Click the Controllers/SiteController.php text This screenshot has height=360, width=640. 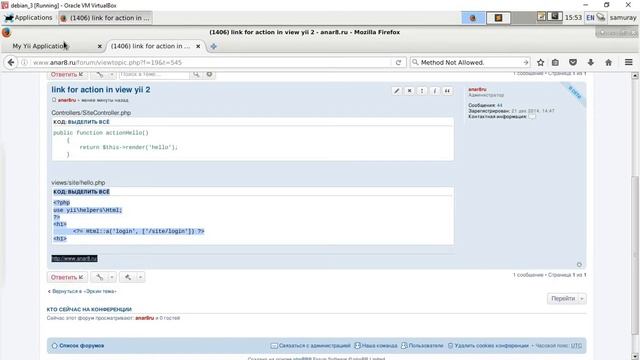click(91, 113)
